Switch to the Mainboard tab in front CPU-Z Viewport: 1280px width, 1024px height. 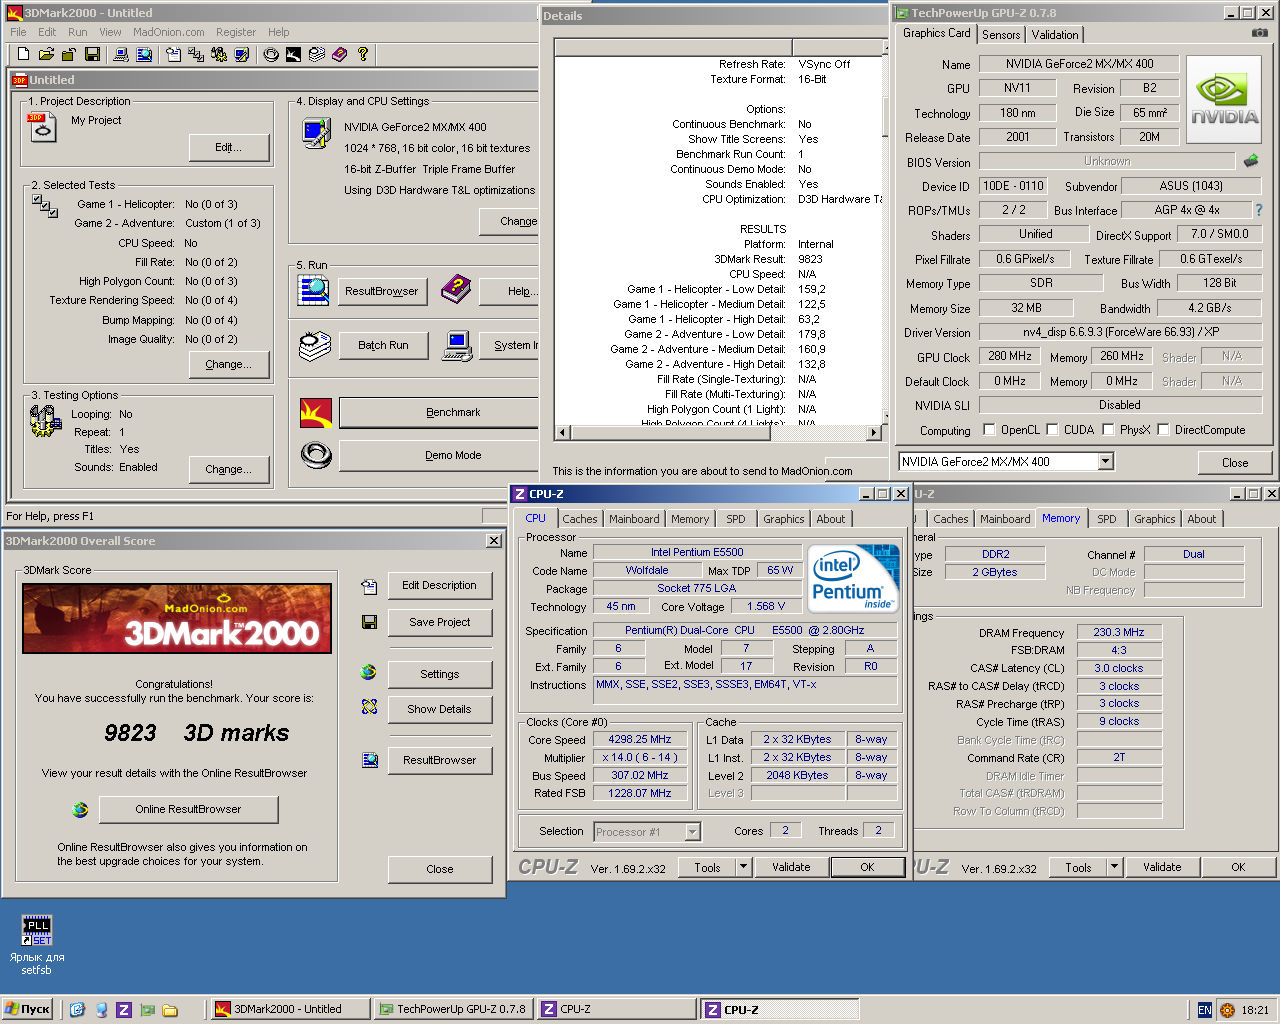point(634,519)
